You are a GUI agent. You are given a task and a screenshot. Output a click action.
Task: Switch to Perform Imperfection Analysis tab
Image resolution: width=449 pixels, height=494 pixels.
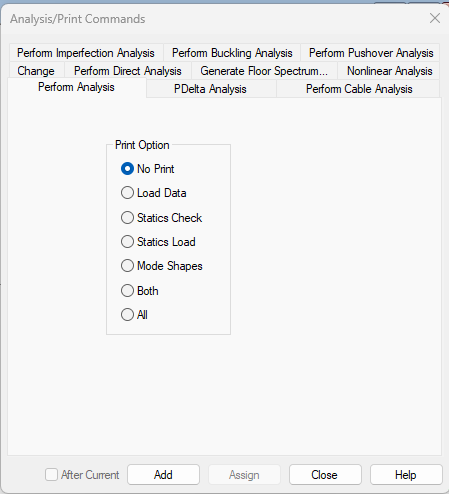[x=86, y=53]
